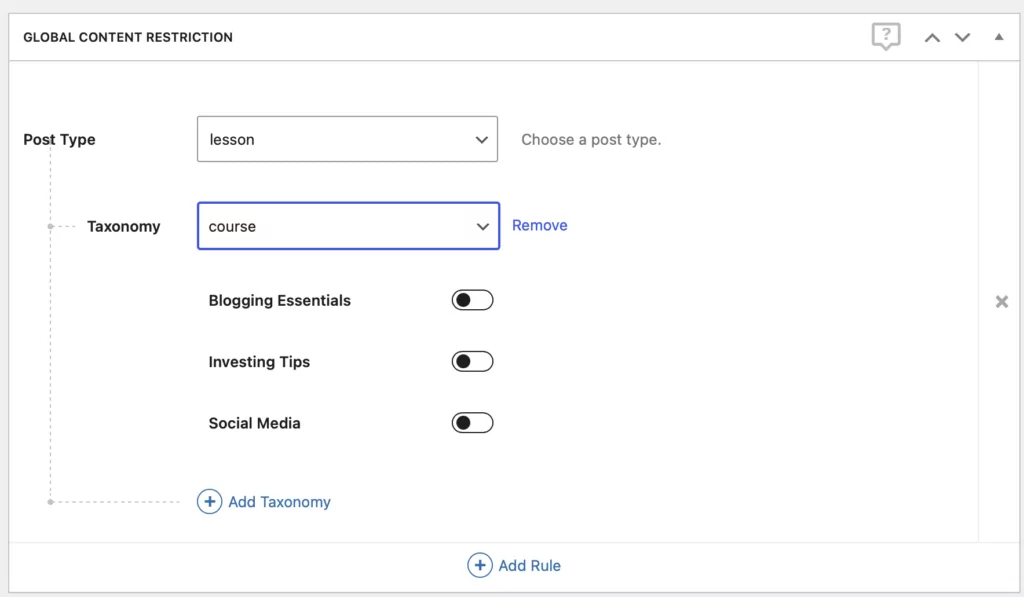Turn on the Social Media toggle

(x=472, y=423)
